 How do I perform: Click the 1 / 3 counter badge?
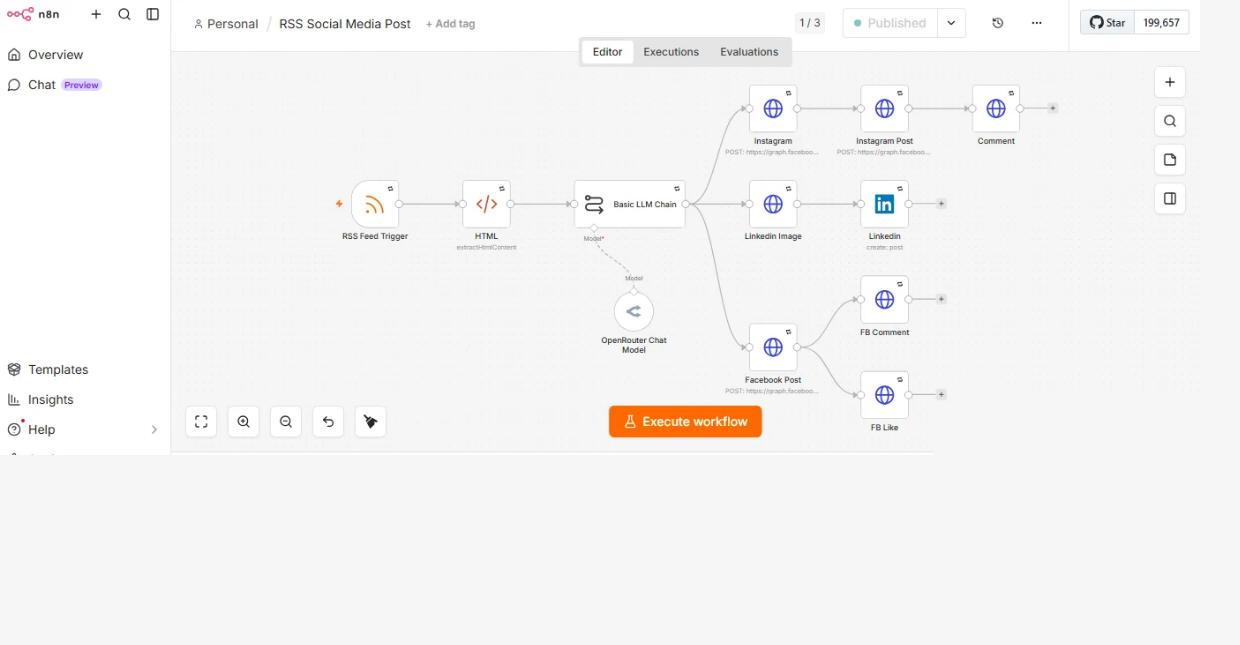809,23
